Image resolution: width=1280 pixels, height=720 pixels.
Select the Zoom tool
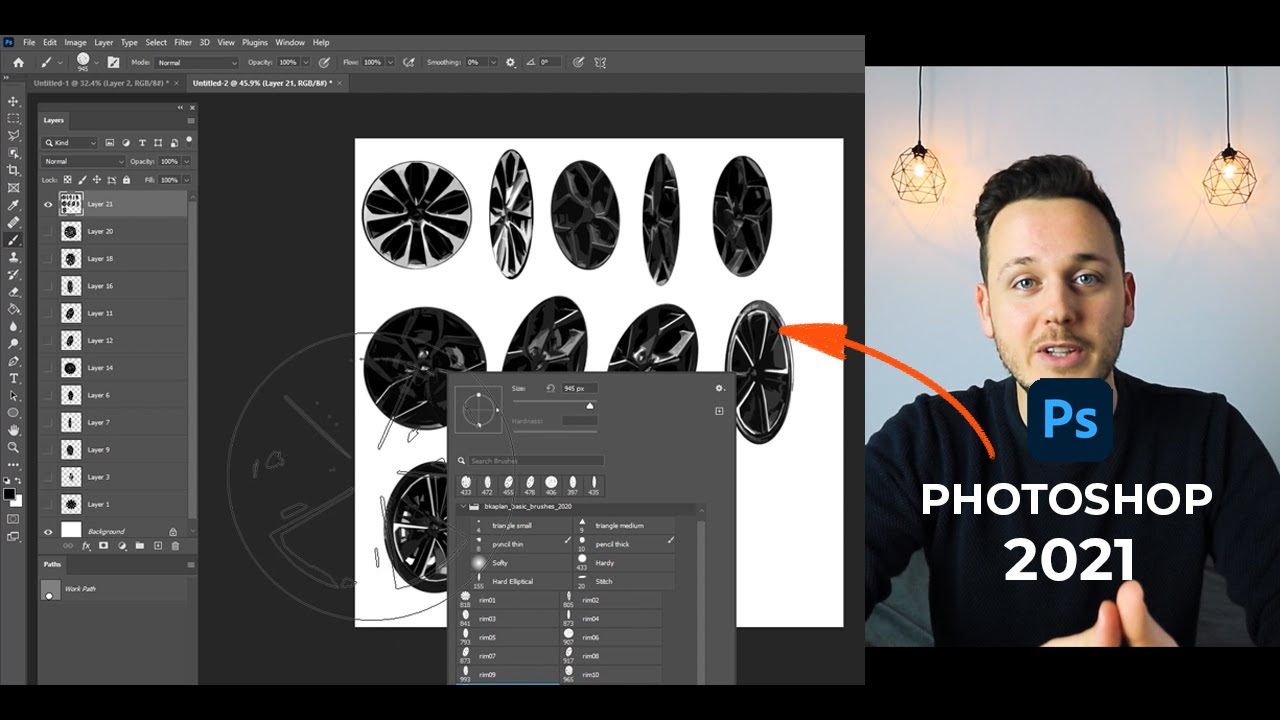tap(14, 447)
